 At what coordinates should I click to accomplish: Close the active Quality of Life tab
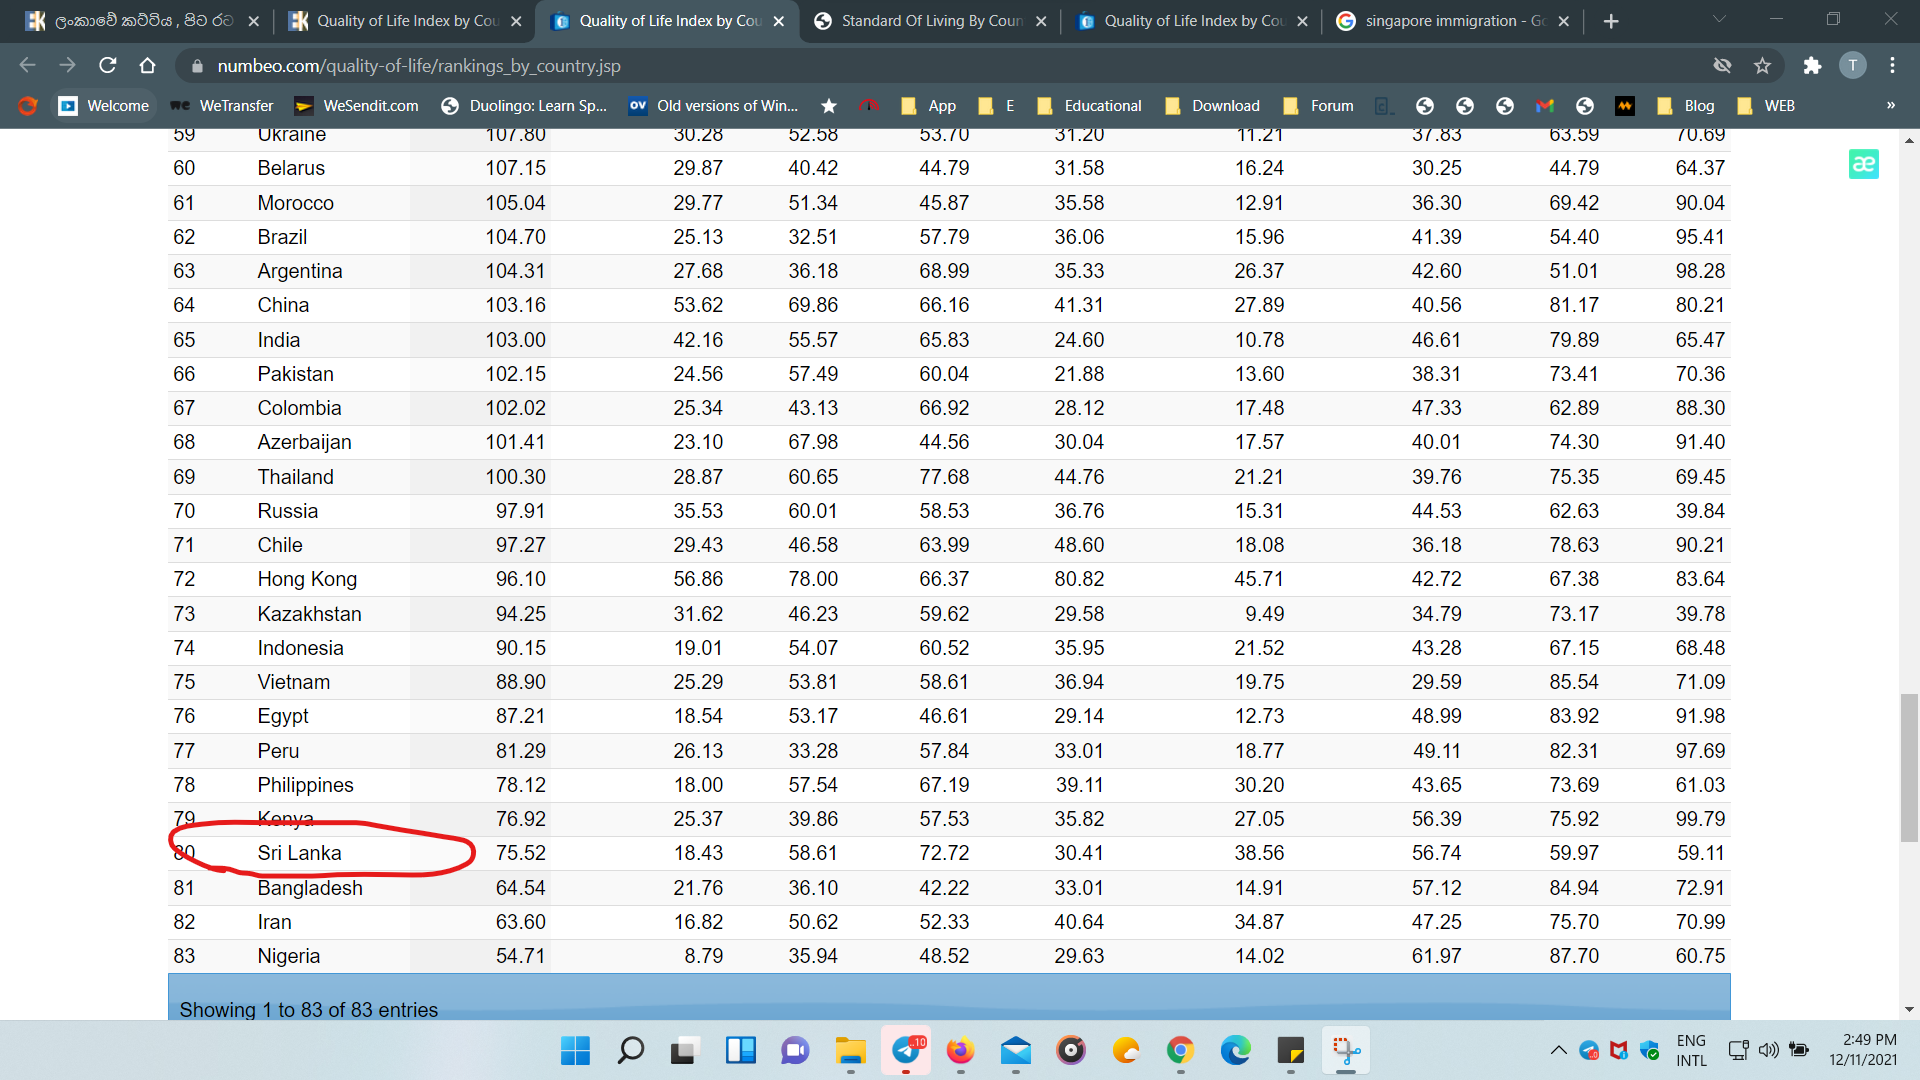(779, 21)
